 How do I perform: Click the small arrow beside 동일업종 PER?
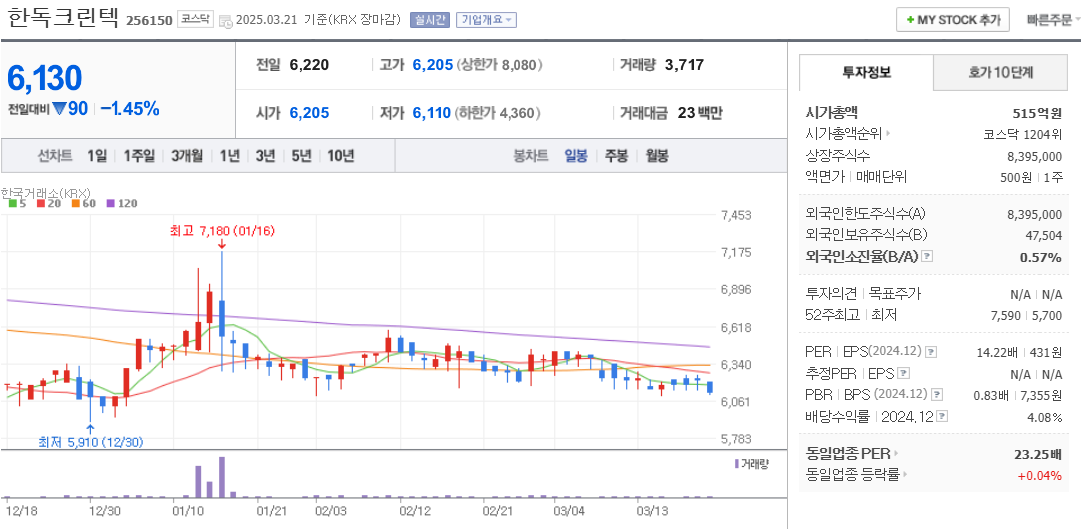pos(895,454)
